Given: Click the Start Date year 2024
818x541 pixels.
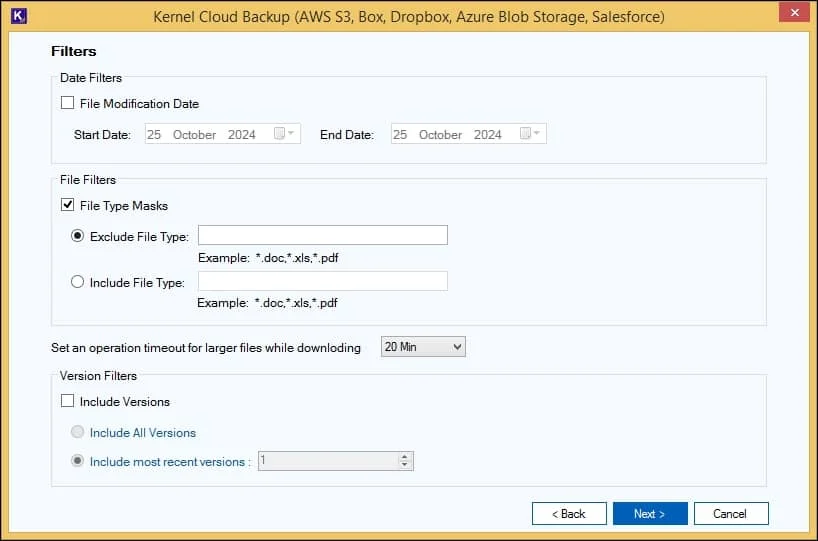Looking at the screenshot, I should pyautogui.click(x=242, y=135).
